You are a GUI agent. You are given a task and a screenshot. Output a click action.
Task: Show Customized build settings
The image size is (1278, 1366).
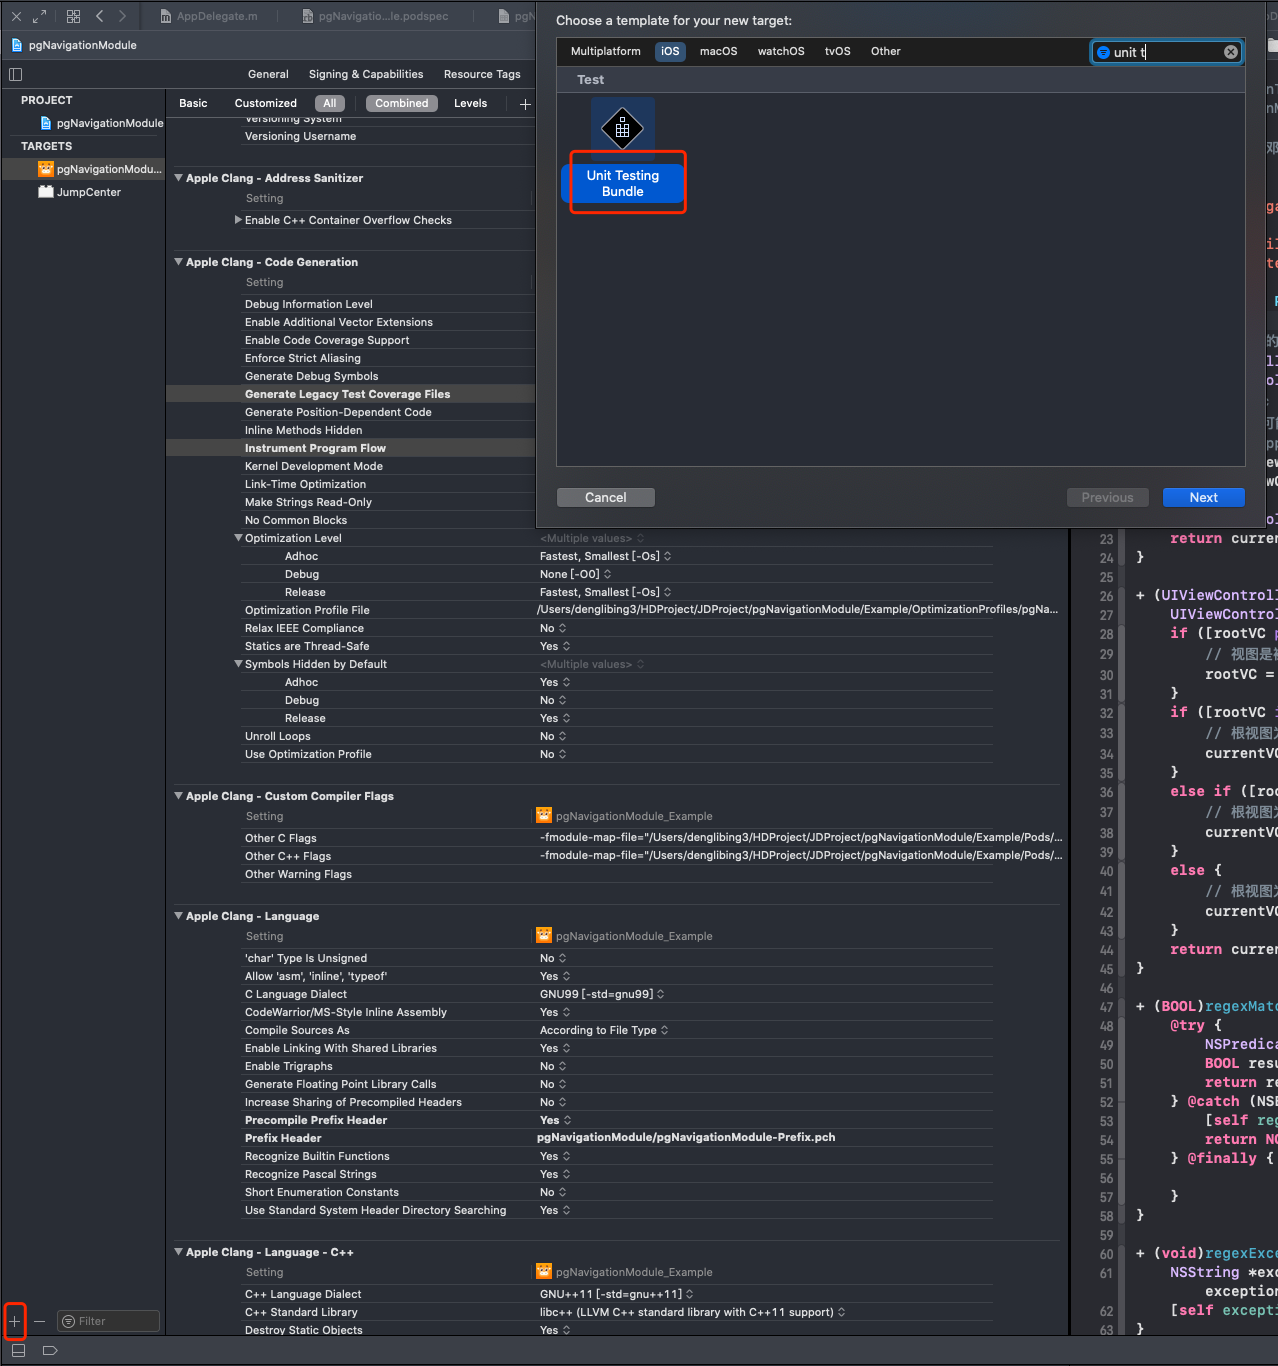click(265, 103)
